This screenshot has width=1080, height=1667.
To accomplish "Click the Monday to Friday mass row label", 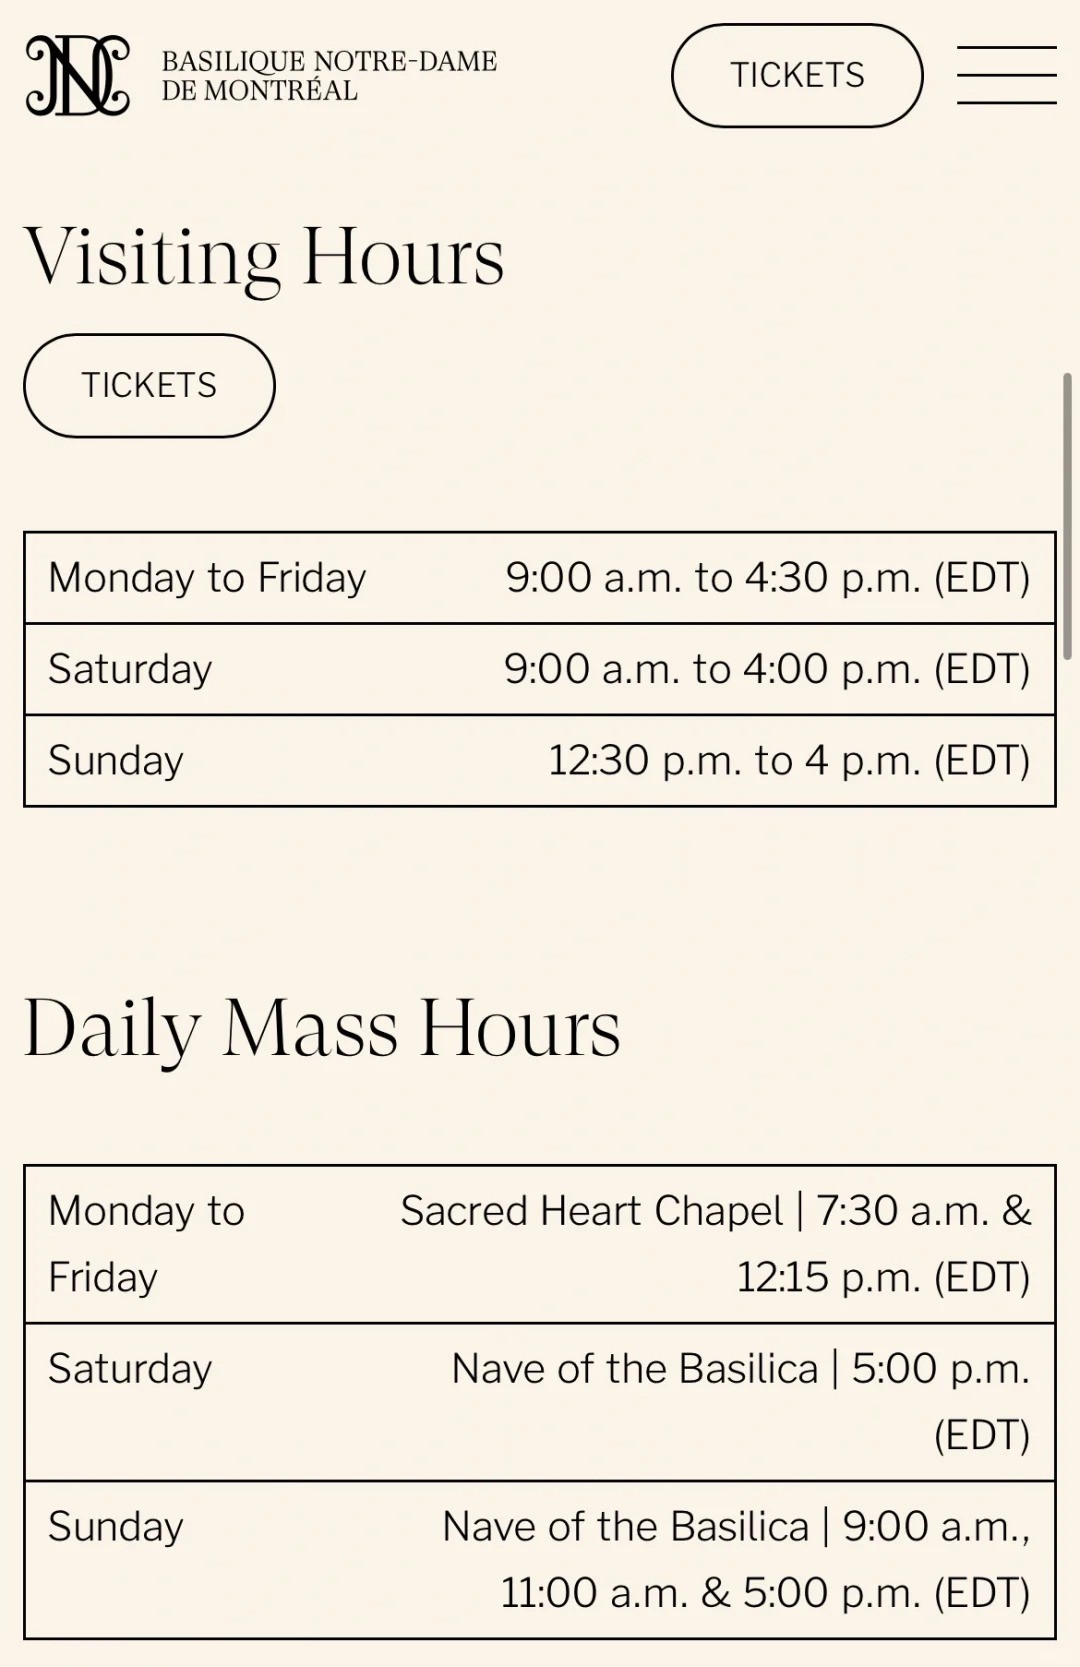I will coord(146,1244).
